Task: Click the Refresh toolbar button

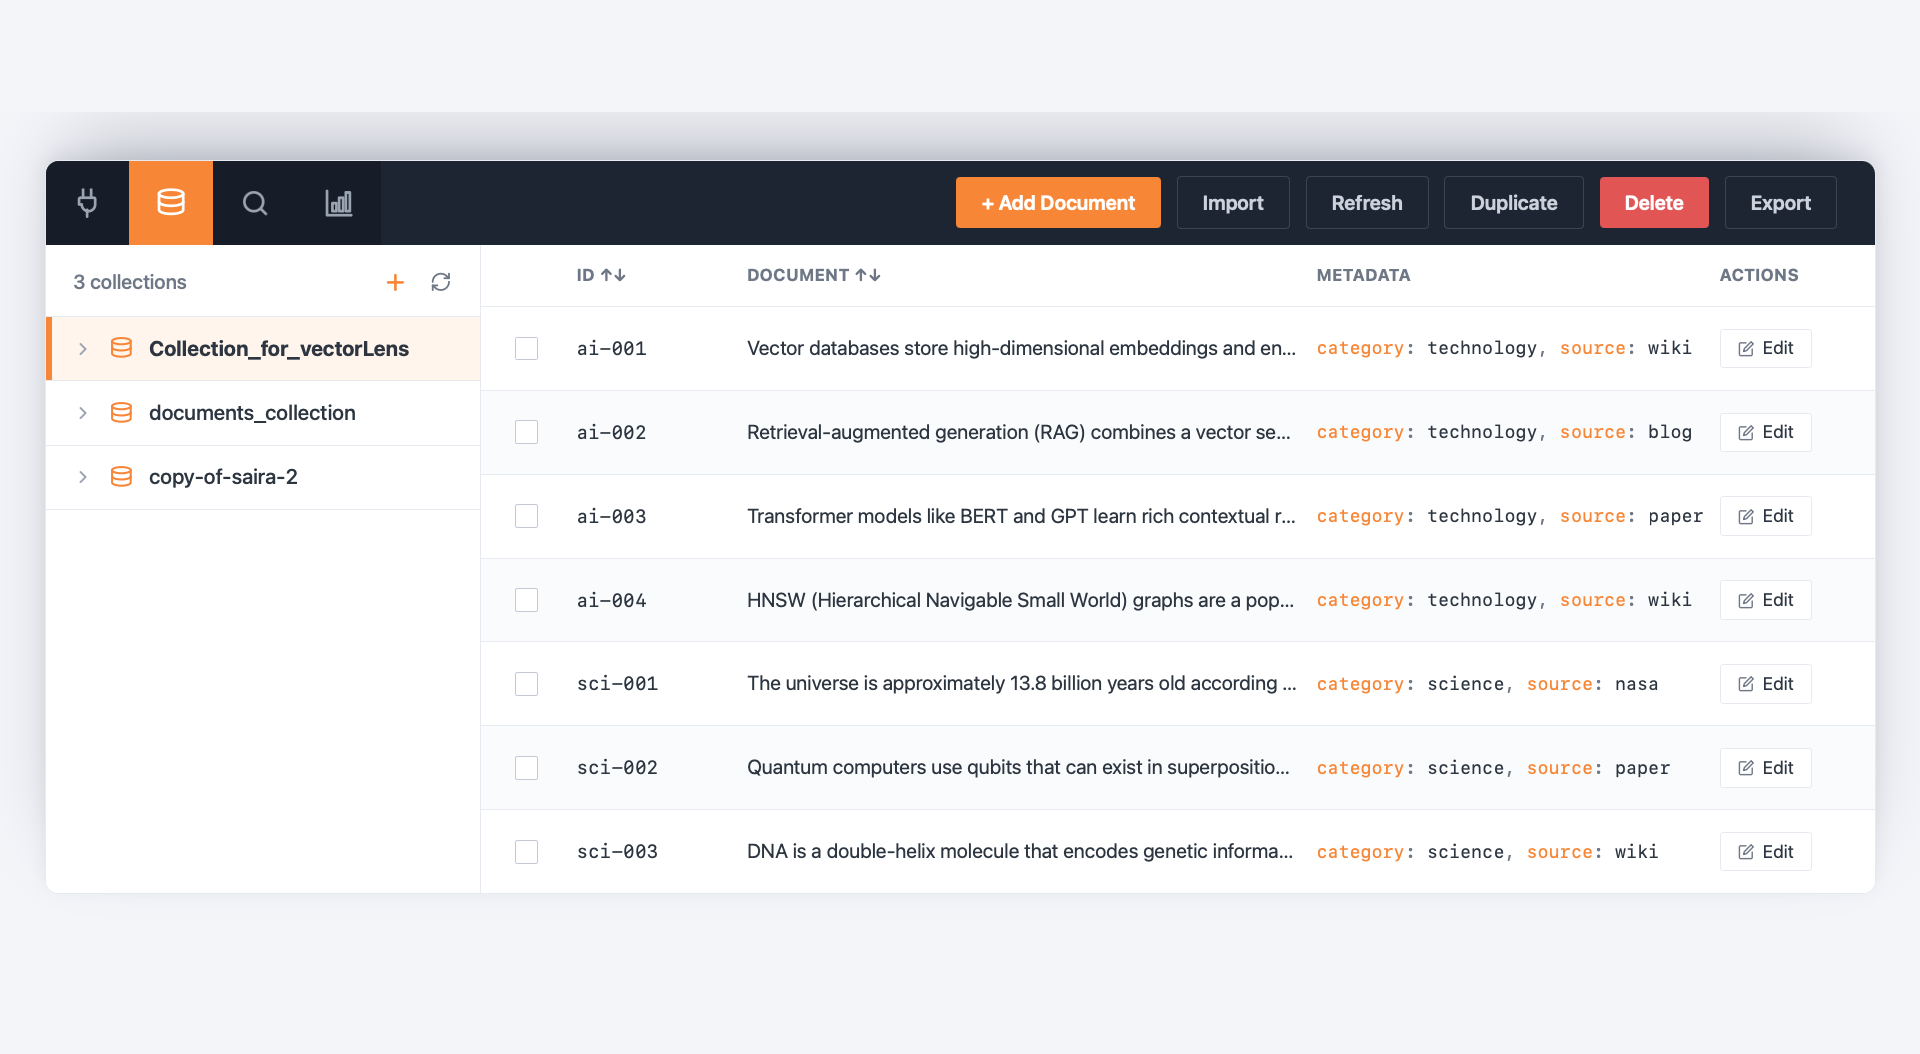Action: pyautogui.click(x=1367, y=203)
